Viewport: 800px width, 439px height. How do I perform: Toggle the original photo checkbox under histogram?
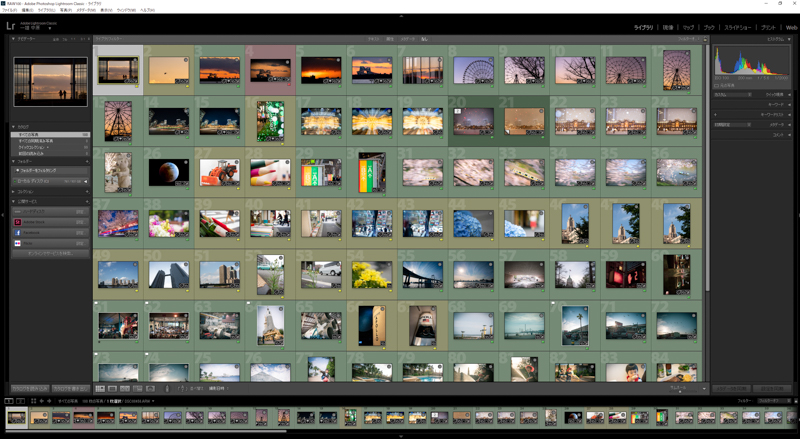click(x=716, y=85)
